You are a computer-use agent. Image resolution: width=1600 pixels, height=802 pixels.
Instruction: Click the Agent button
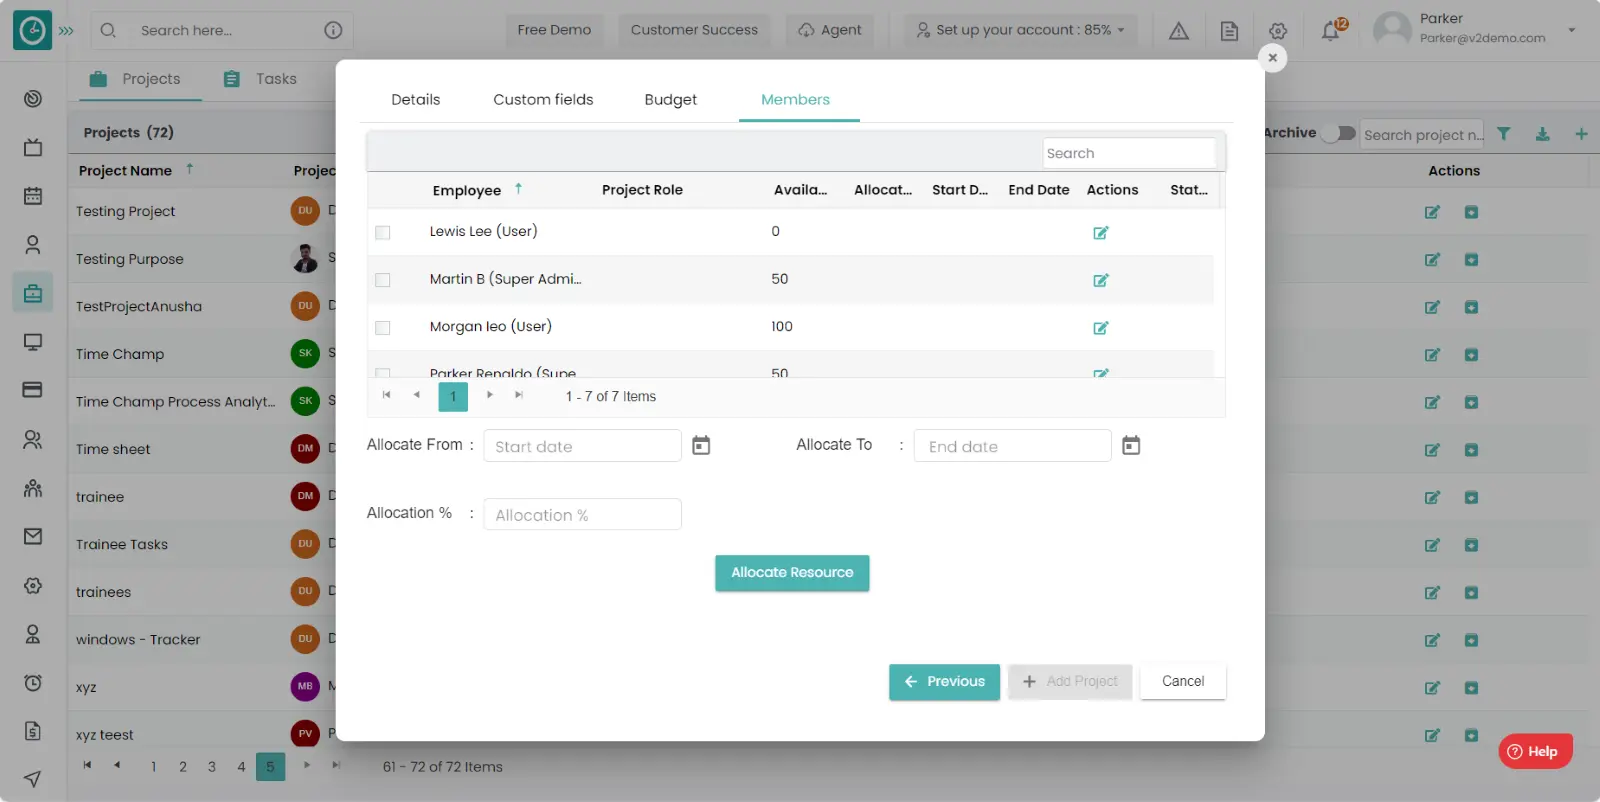(x=830, y=30)
